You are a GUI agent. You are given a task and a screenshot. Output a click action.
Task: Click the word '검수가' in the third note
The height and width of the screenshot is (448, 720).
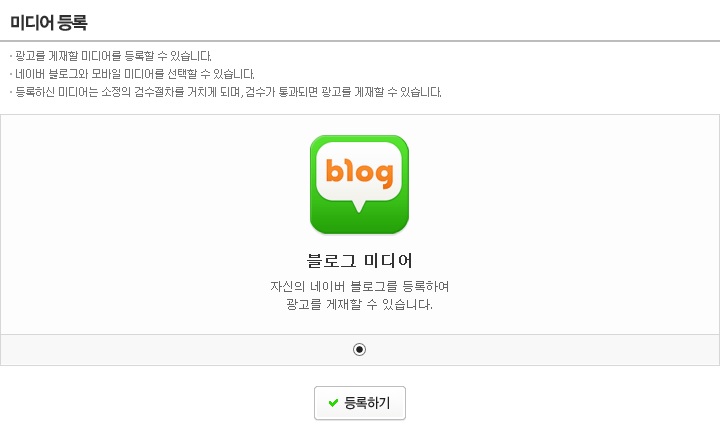[260, 92]
